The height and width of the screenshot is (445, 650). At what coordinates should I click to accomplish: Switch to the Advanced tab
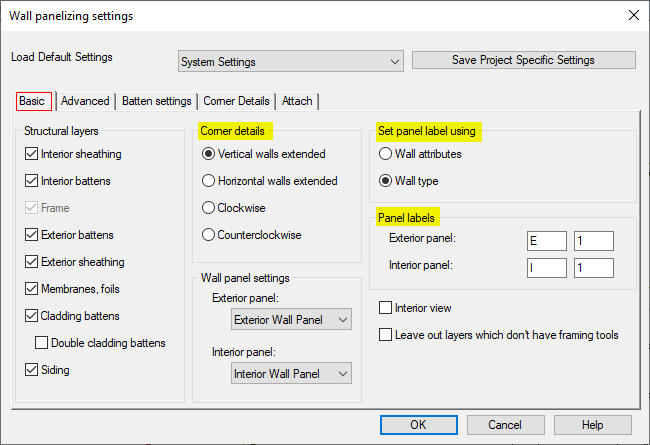coord(85,101)
